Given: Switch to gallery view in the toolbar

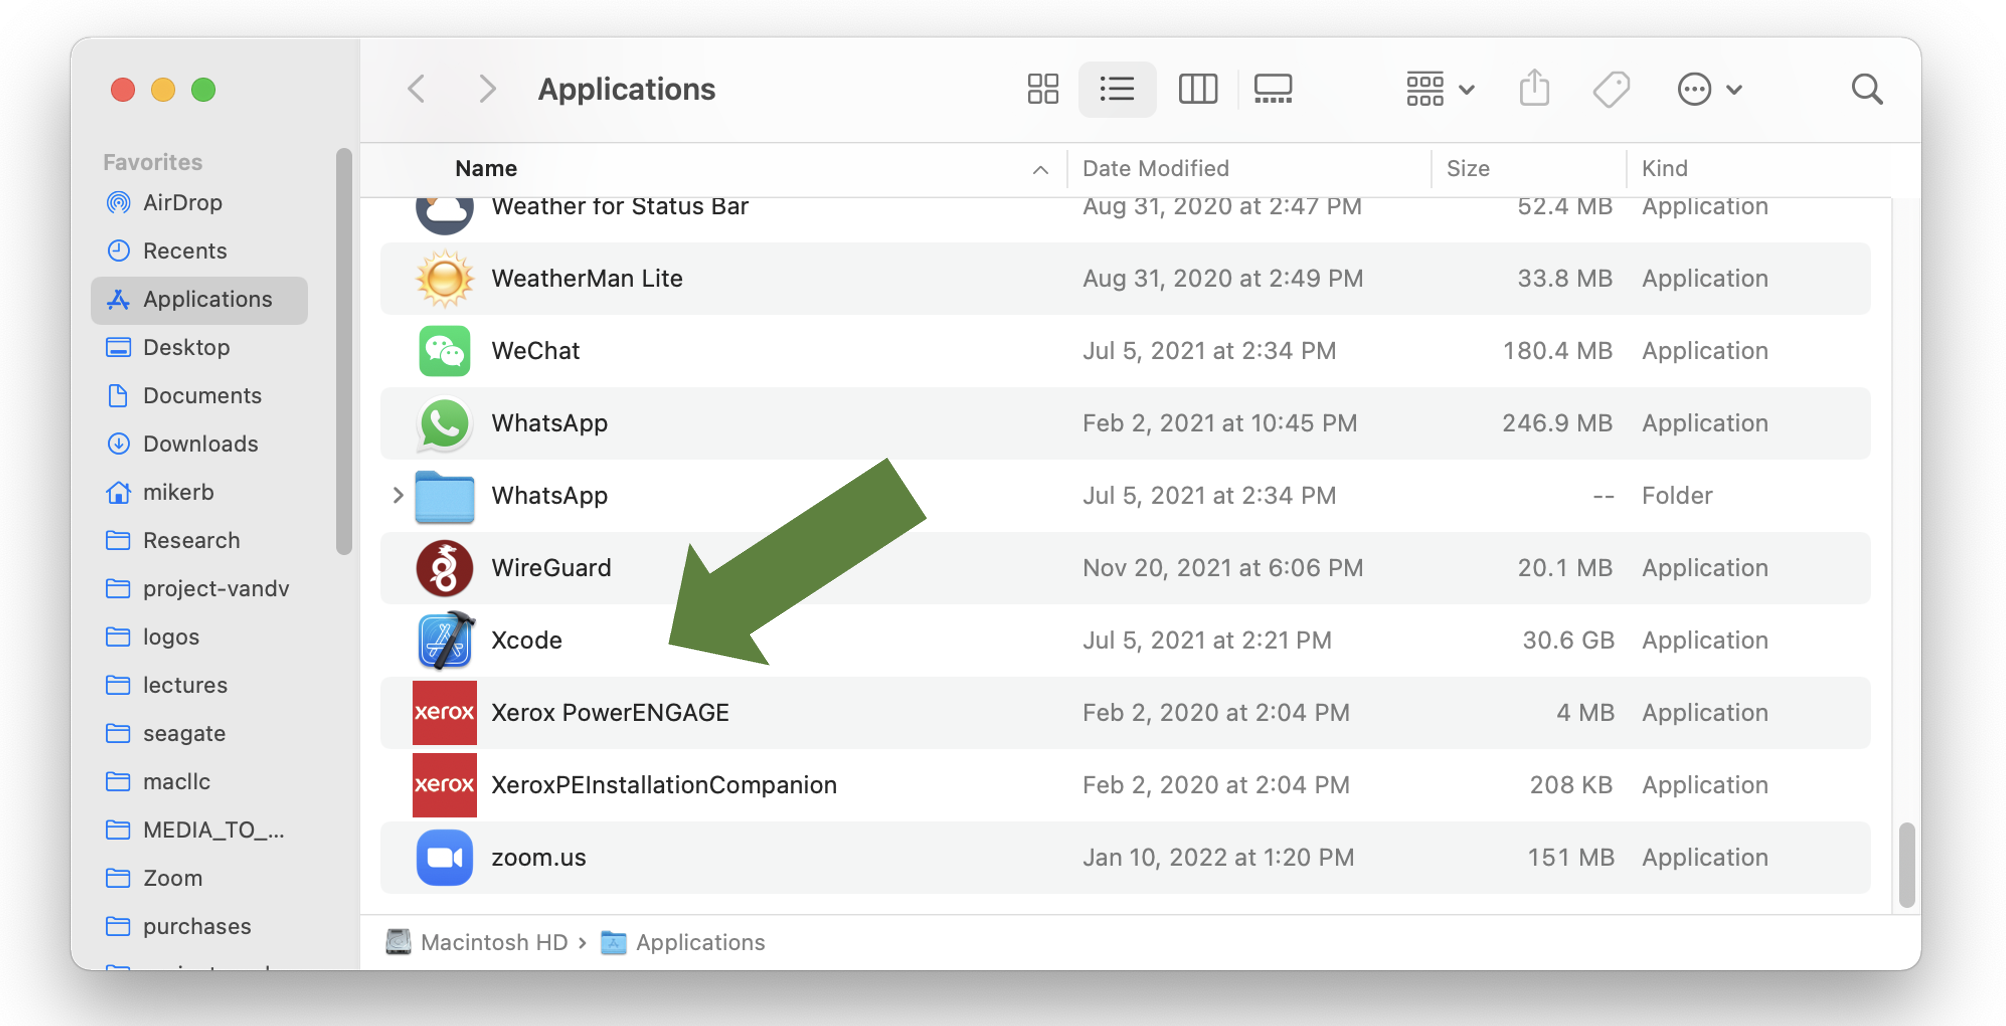Looking at the screenshot, I should (x=1272, y=89).
